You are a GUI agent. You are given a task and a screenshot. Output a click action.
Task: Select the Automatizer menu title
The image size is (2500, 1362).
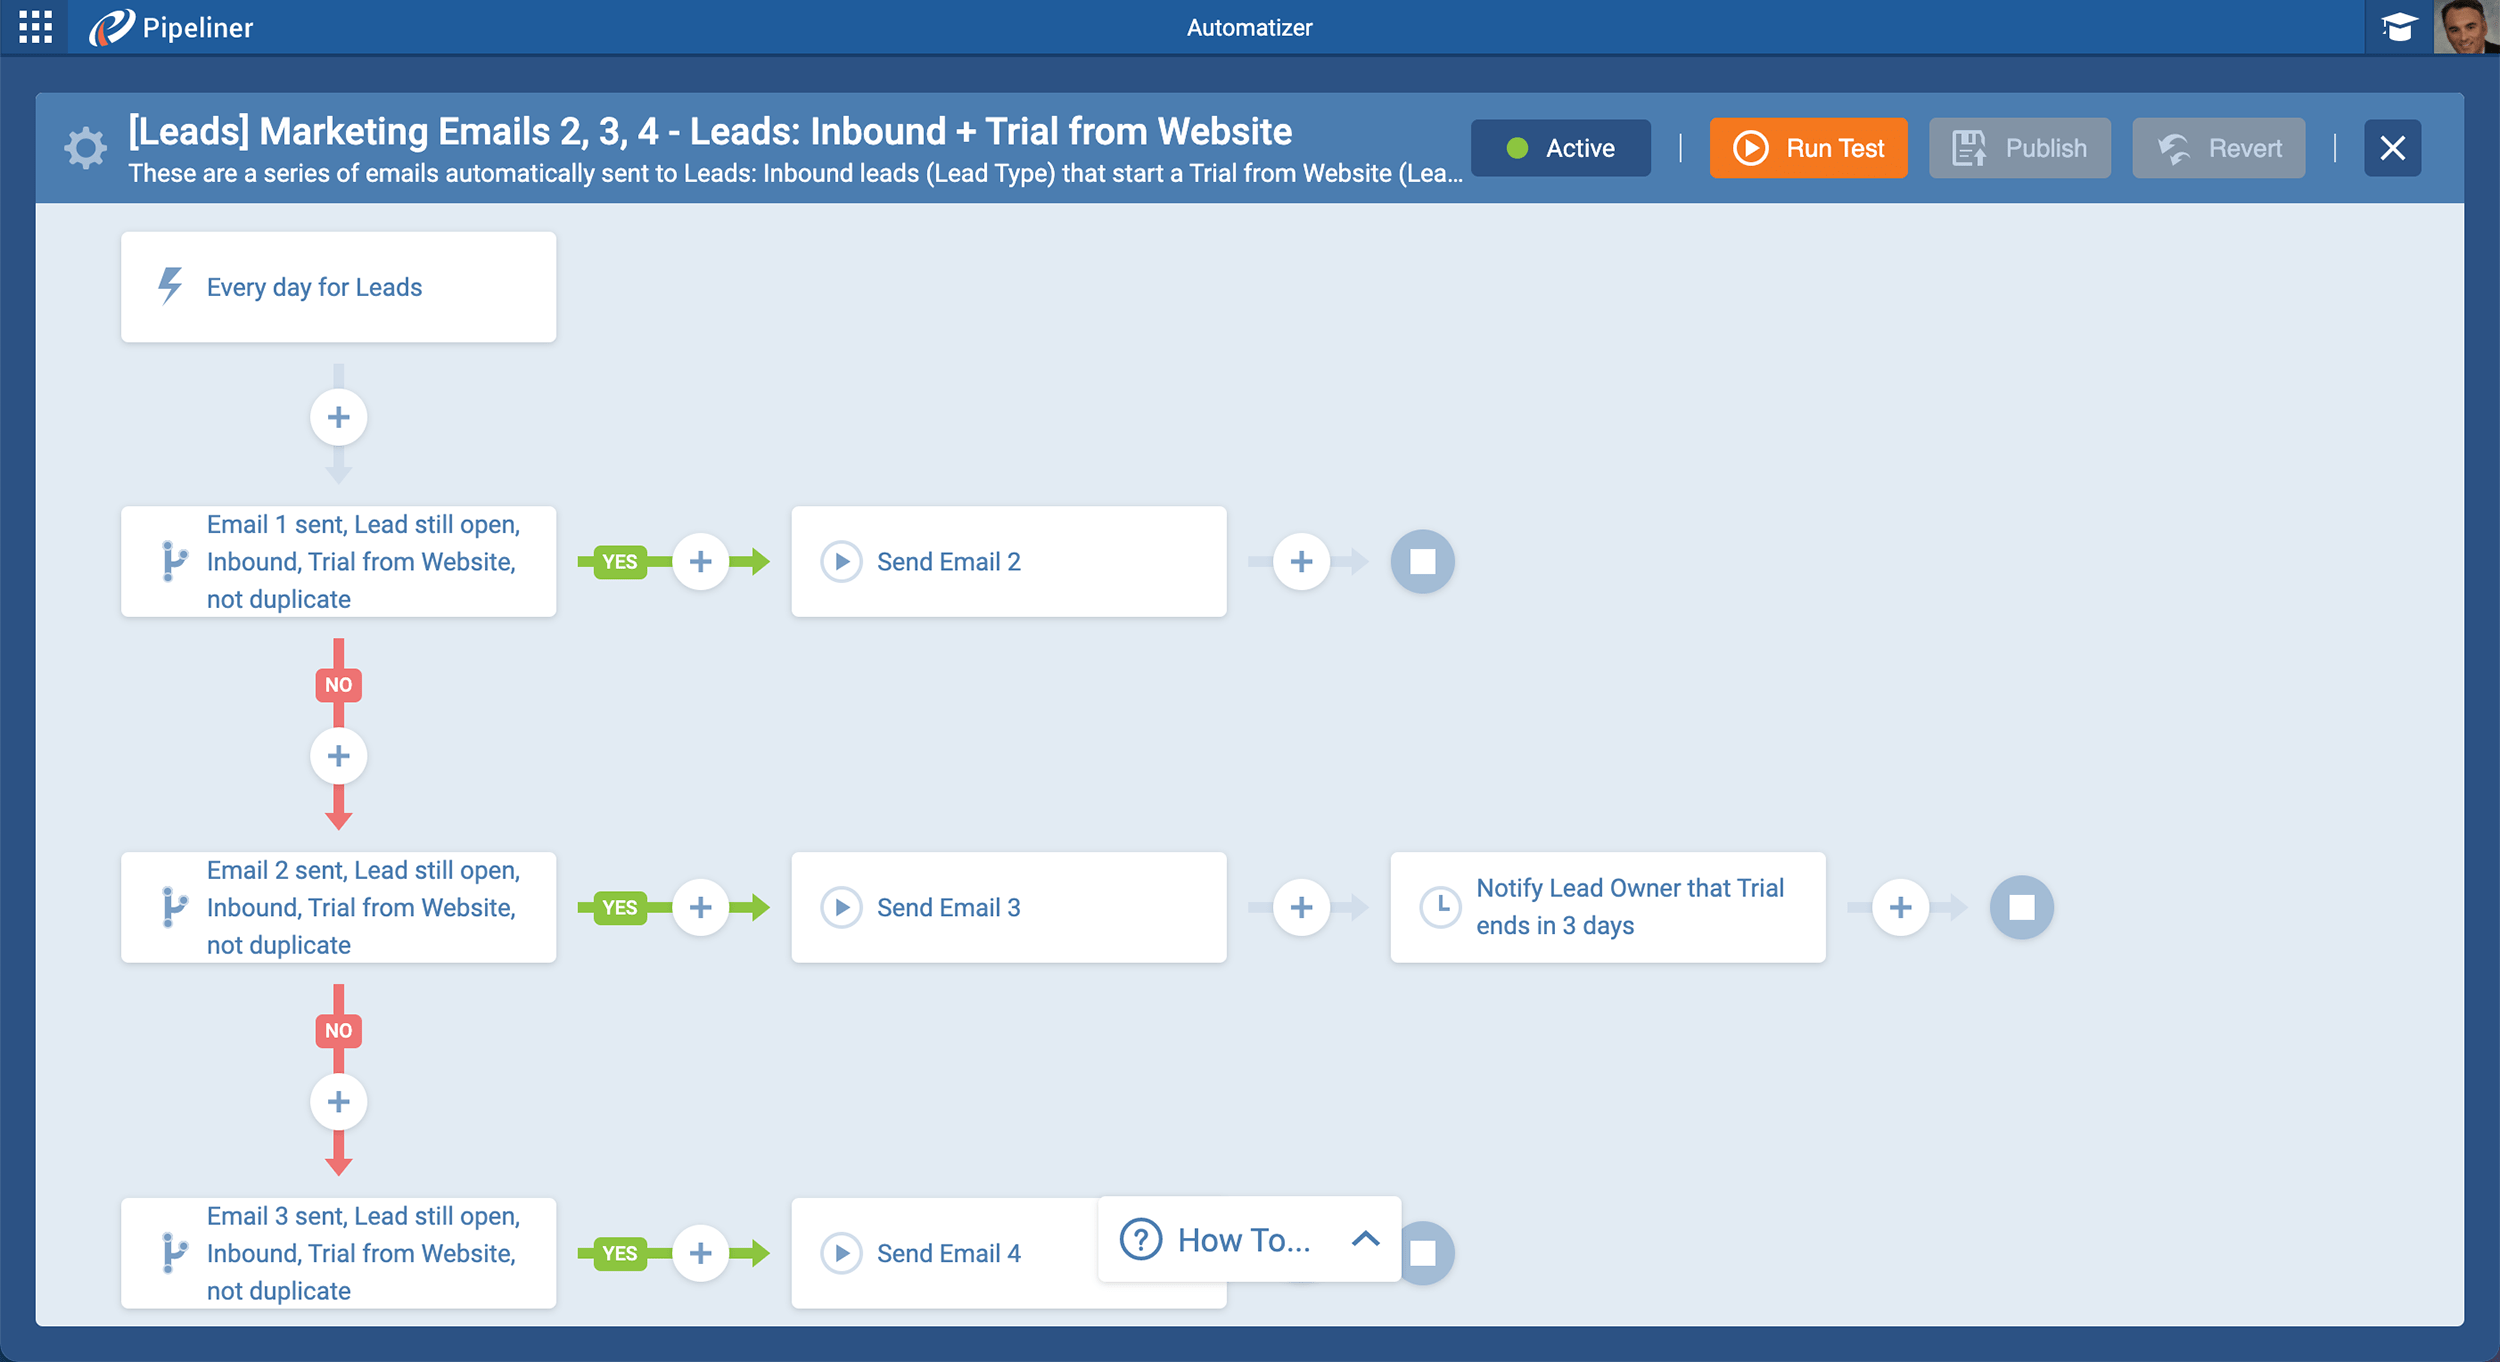pos(1247,25)
